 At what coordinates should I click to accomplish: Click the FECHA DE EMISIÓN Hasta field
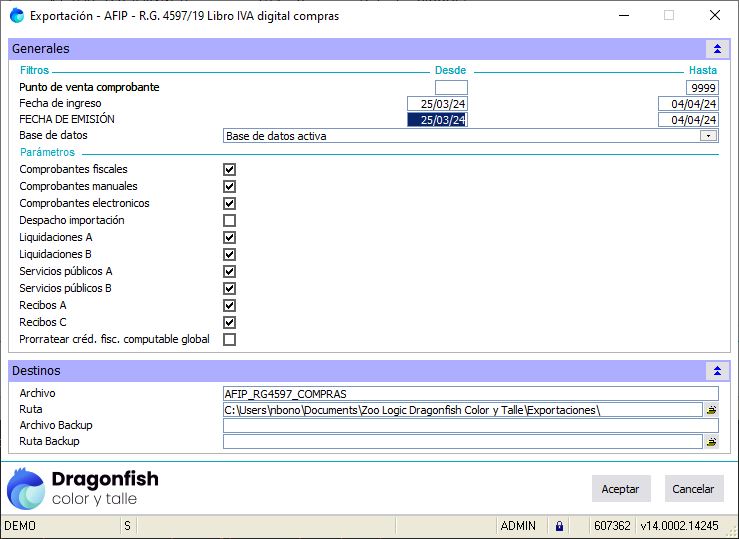pos(689,120)
